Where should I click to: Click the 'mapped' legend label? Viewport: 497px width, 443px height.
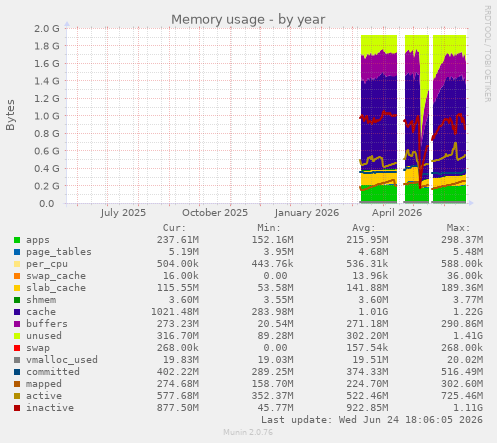point(44,384)
